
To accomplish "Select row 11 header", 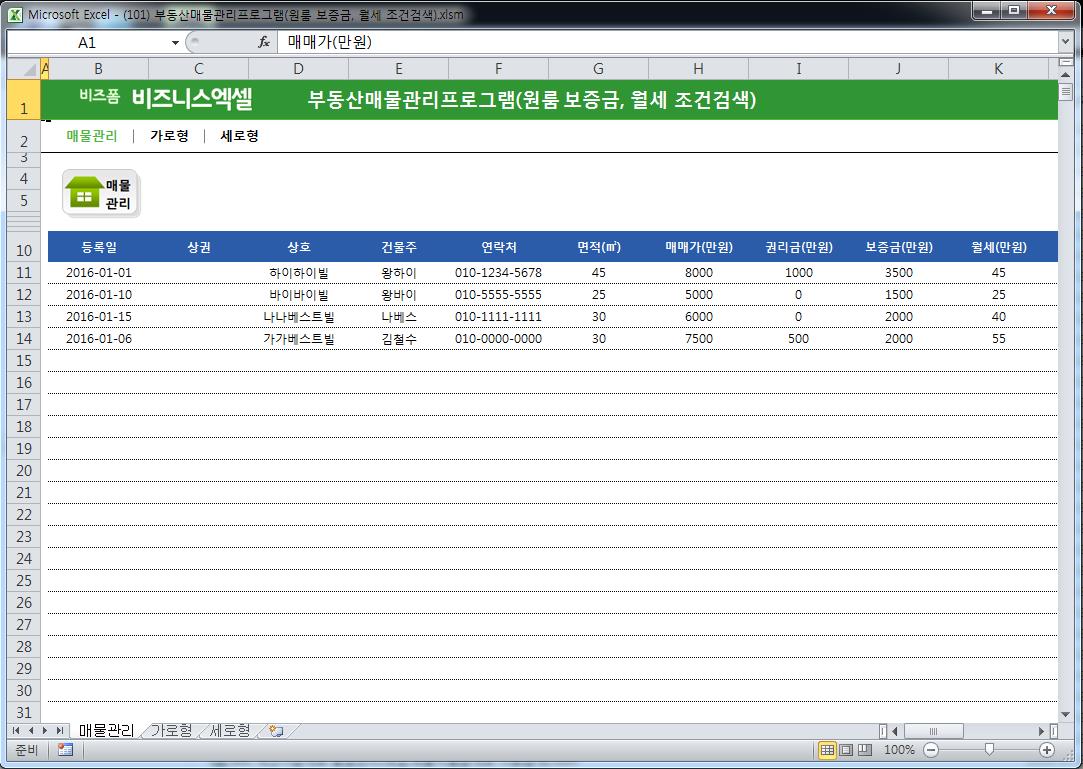I will point(24,272).
